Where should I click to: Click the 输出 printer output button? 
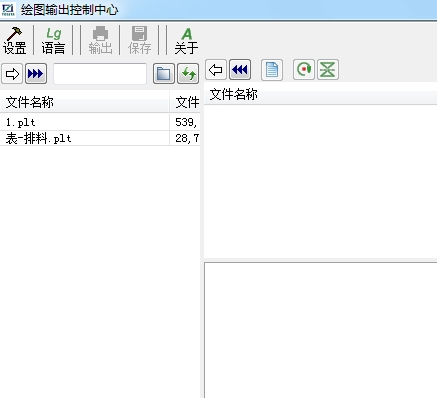tap(100, 41)
